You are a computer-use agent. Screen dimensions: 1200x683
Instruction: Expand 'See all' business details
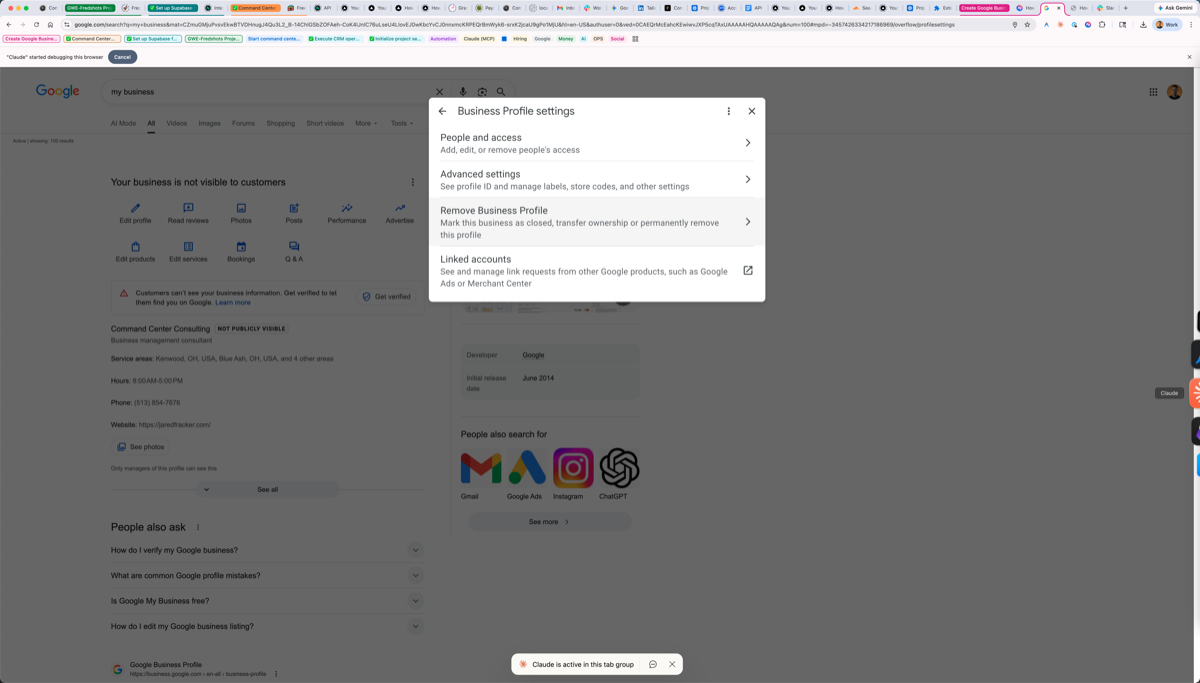click(266, 488)
